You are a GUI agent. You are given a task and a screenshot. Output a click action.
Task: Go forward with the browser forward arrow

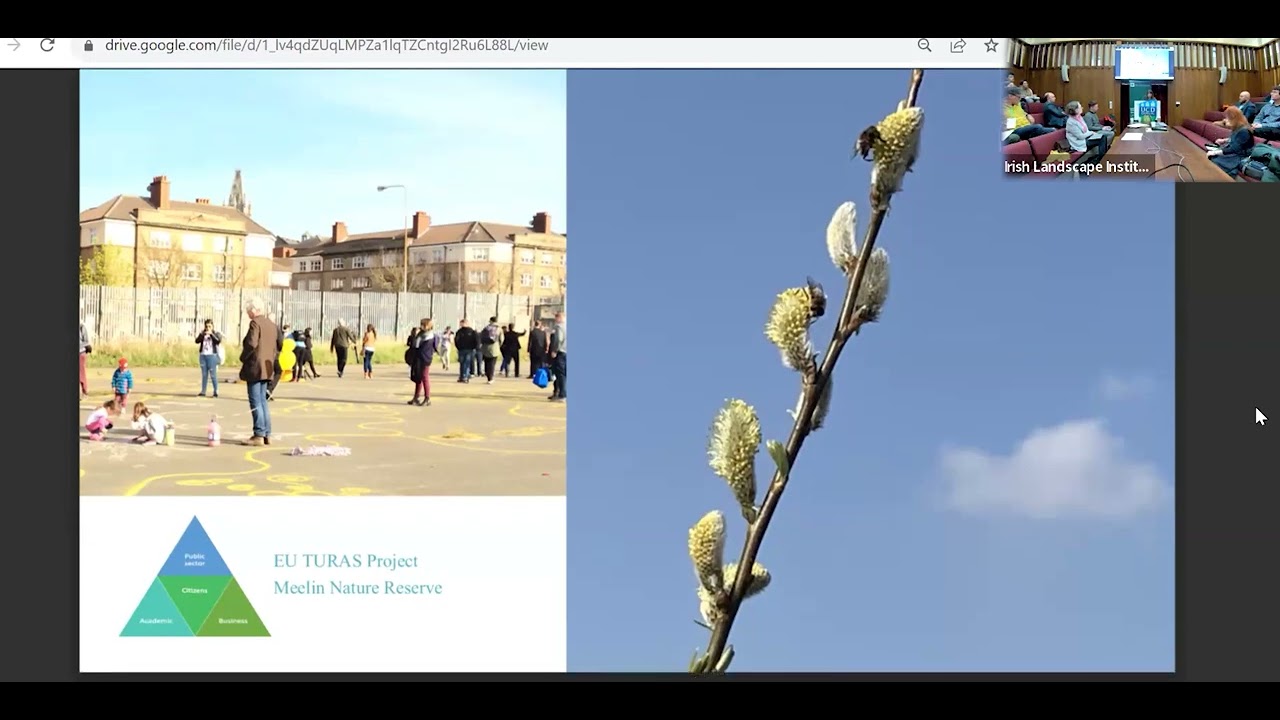click(13, 45)
